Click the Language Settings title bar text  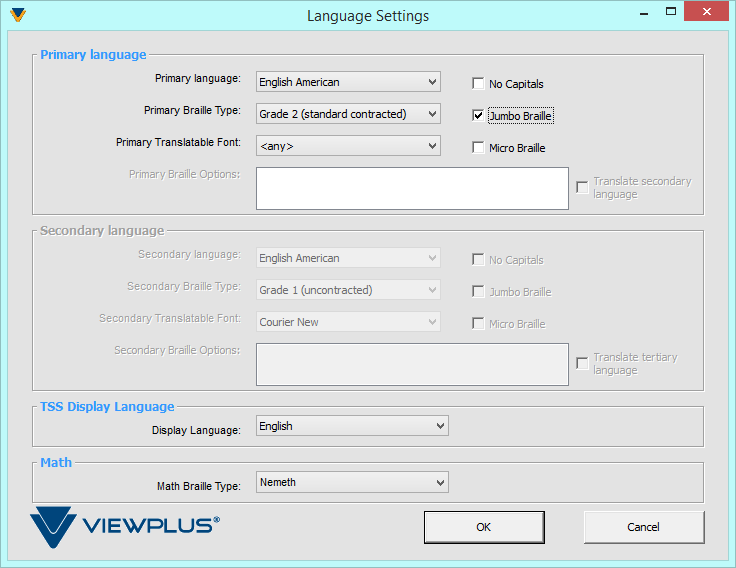point(368,16)
